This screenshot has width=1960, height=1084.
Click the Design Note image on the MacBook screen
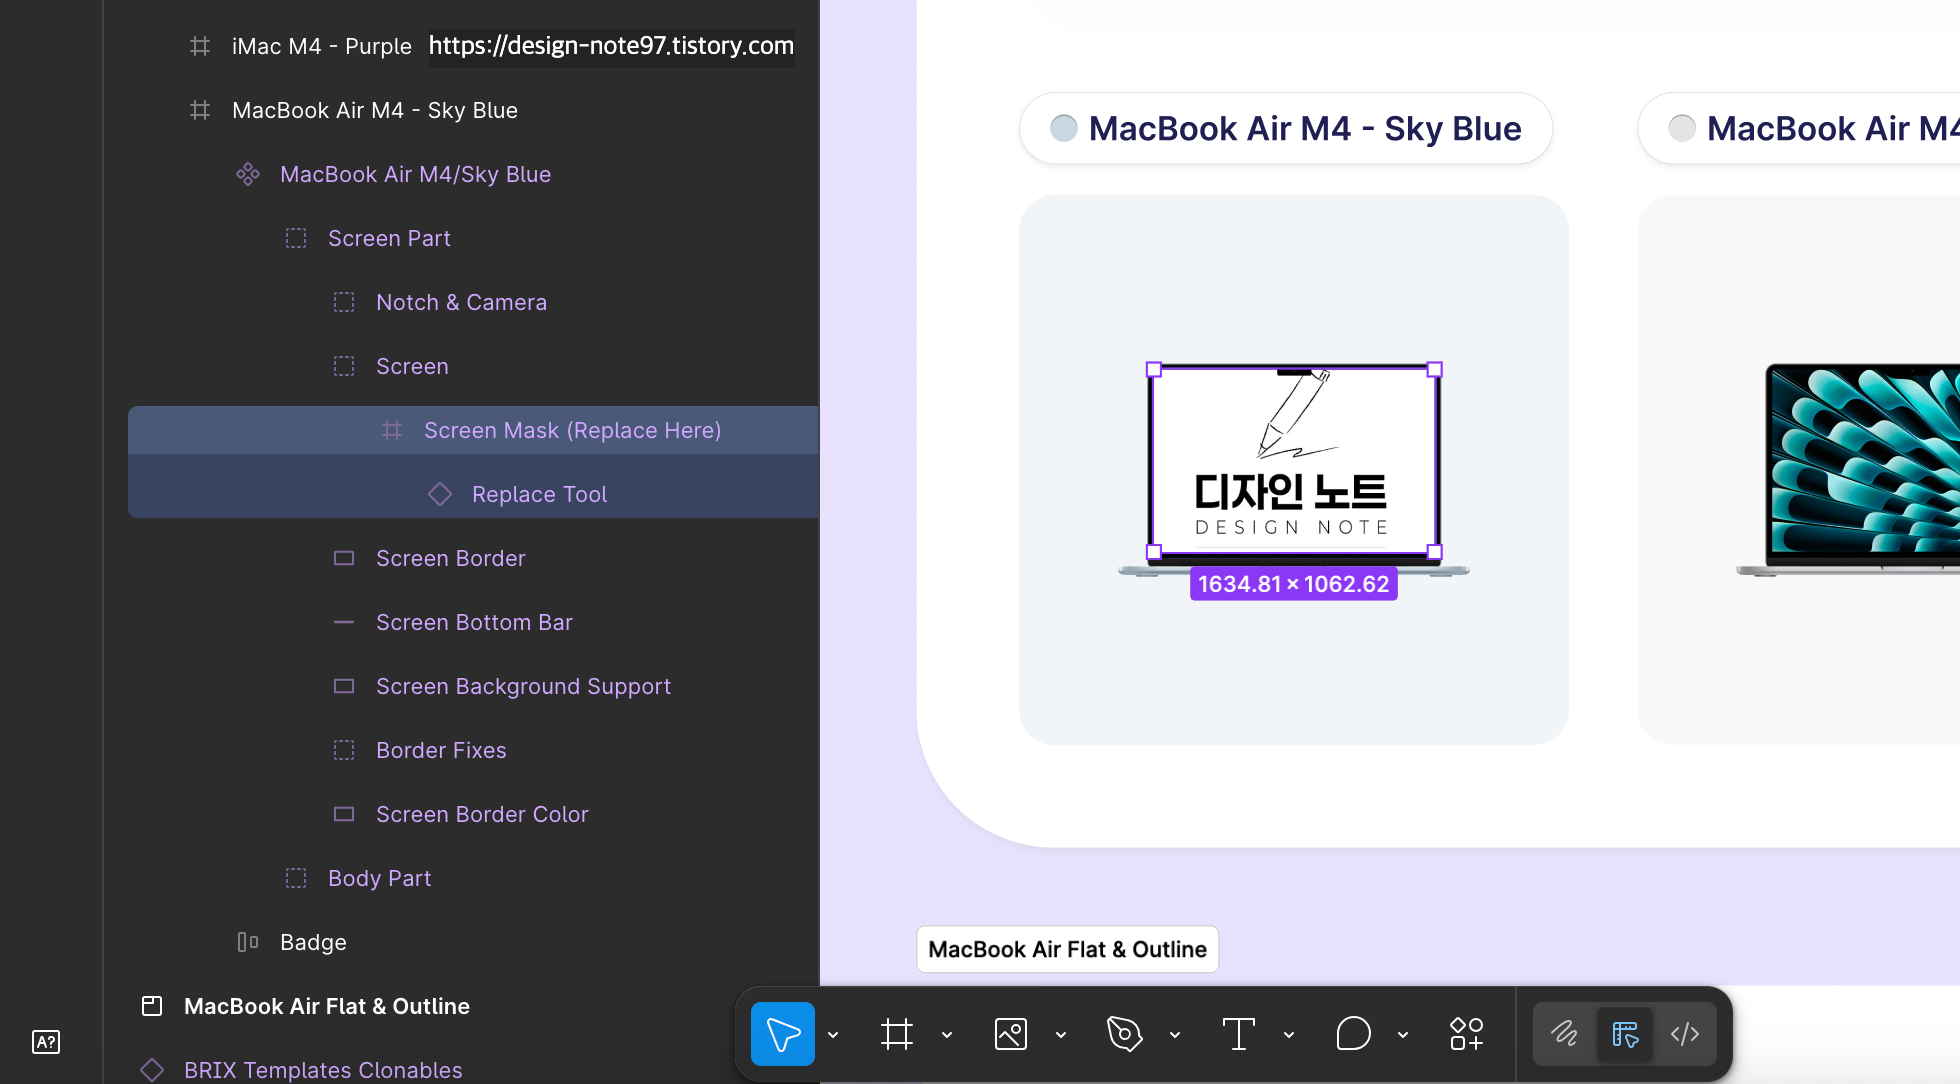click(1293, 460)
